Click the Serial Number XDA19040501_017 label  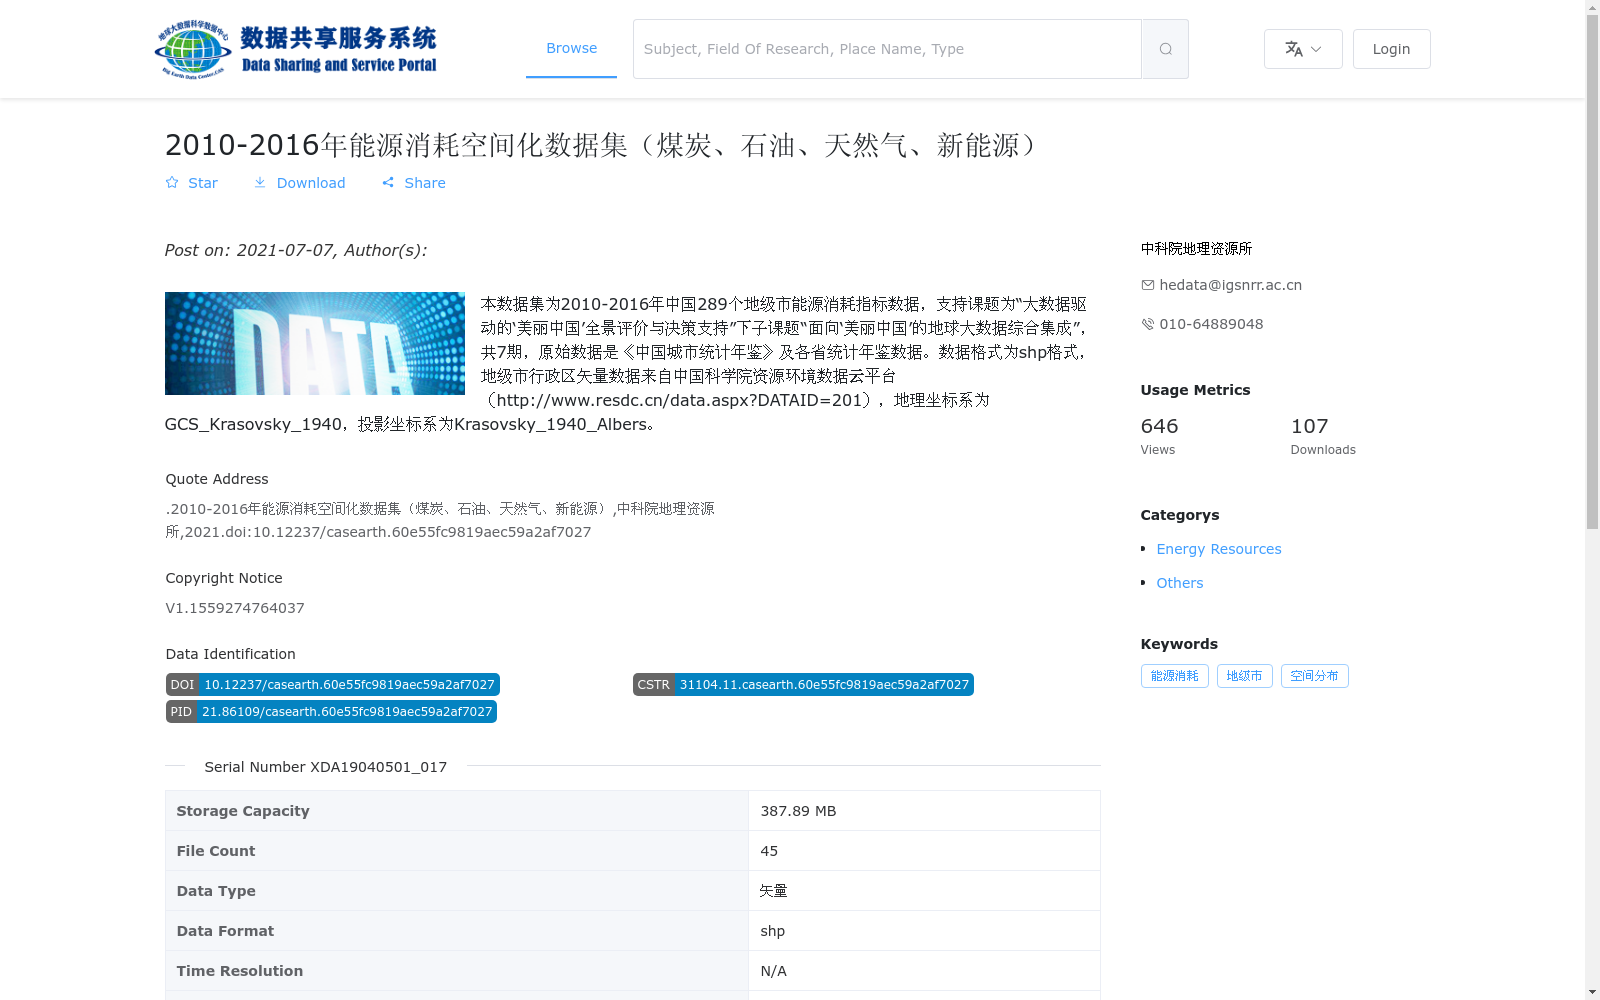tap(325, 767)
